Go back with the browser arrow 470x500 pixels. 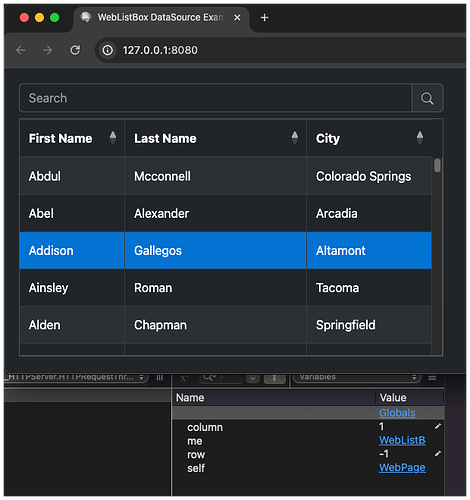coord(21,50)
